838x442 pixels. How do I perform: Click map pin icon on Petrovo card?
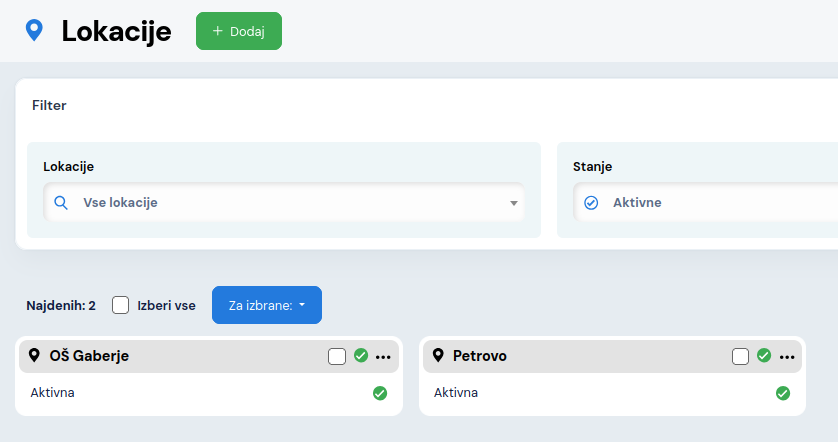437,356
